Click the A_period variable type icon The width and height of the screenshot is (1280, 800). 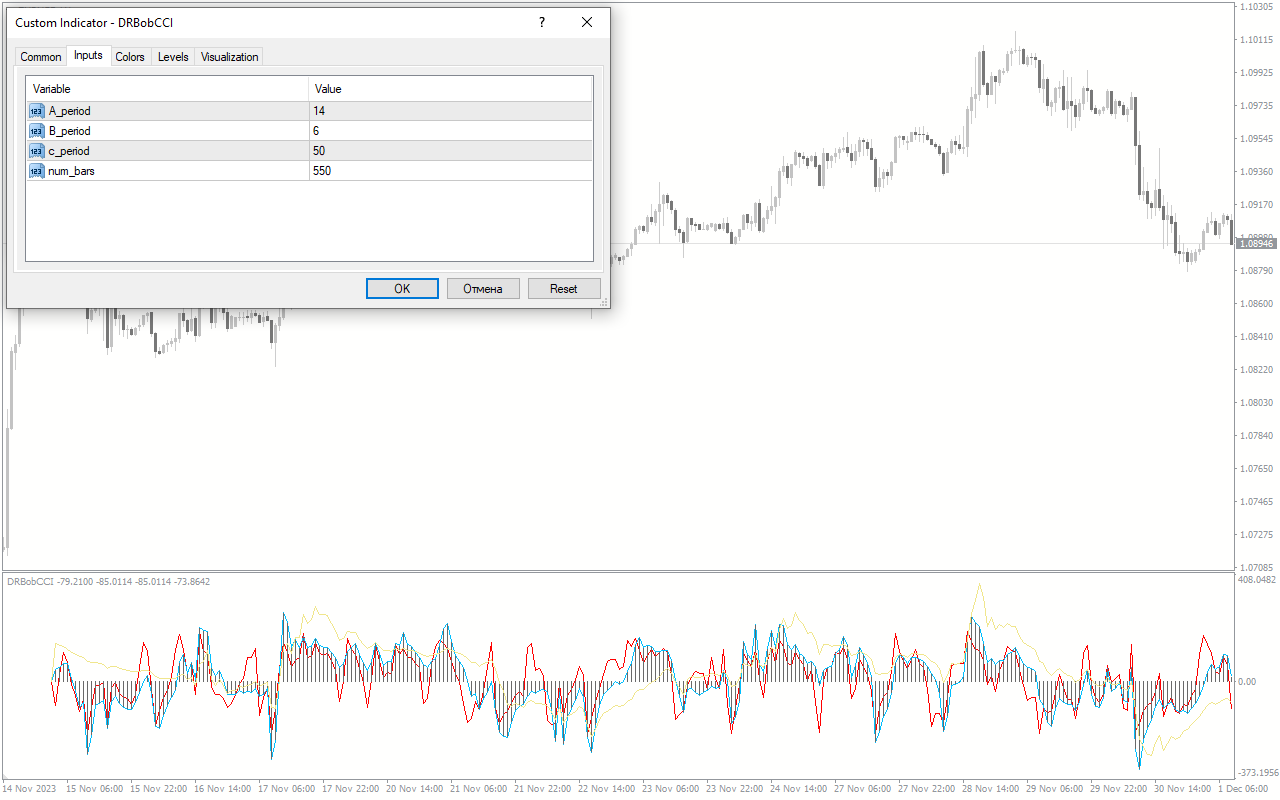[37, 111]
